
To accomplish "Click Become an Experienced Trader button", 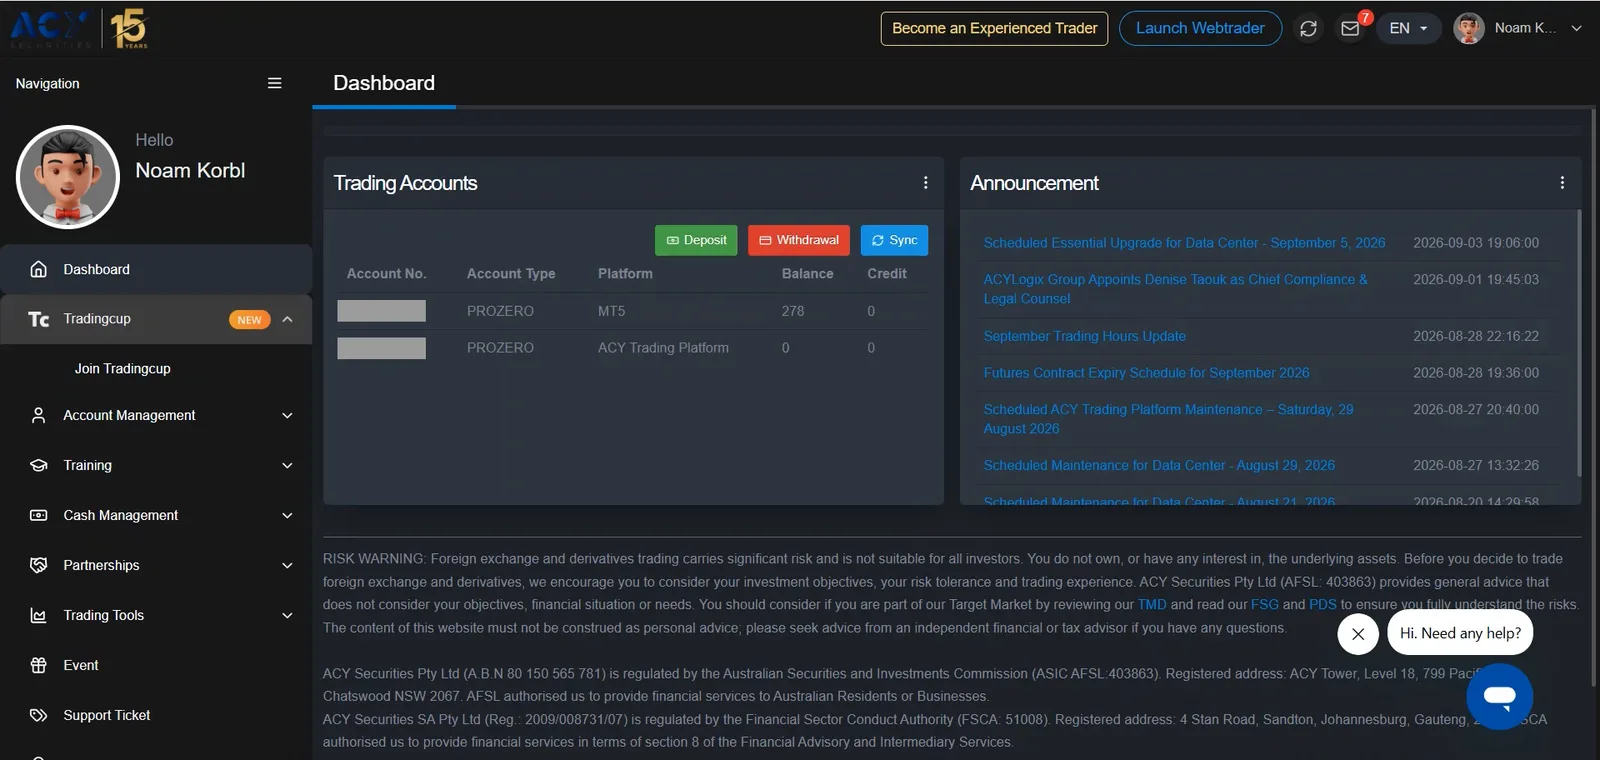I will click(x=994, y=28).
